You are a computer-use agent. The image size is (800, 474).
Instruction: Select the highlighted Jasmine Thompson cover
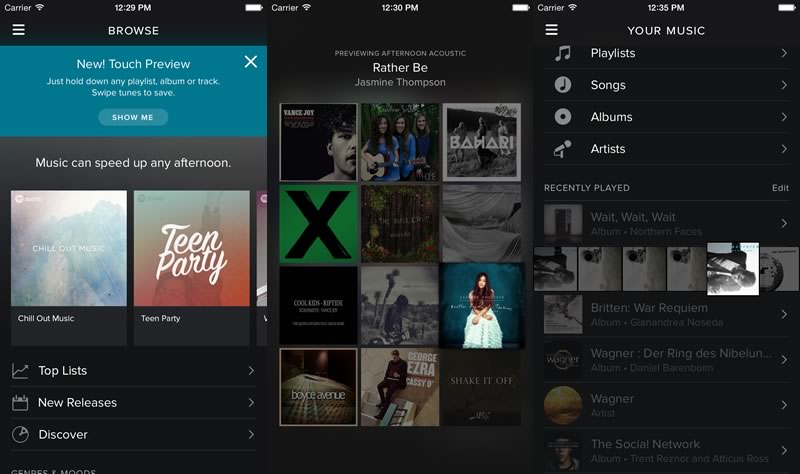[x=482, y=306]
